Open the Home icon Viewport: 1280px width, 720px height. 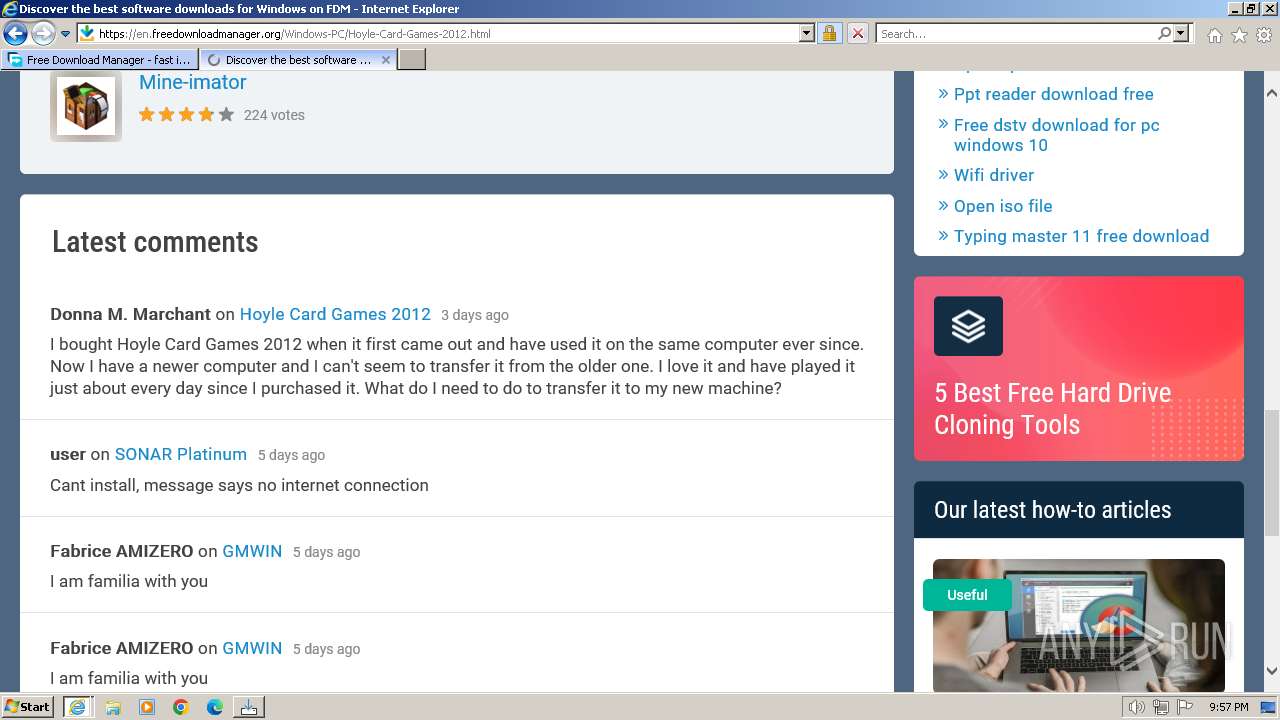1214,35
